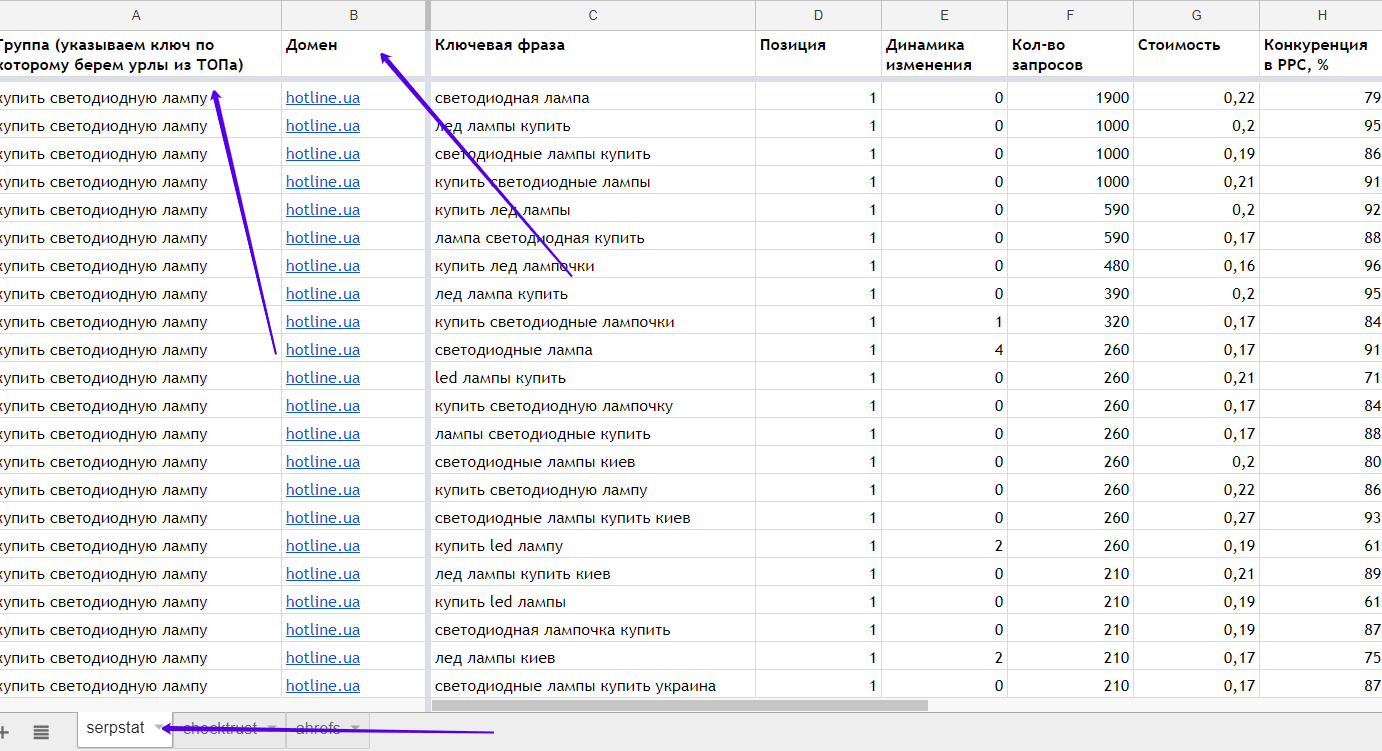Open the serpstat tab dropdown arrow
Image resolution: width=1382 pixels, height=751 pixels.
158,728
